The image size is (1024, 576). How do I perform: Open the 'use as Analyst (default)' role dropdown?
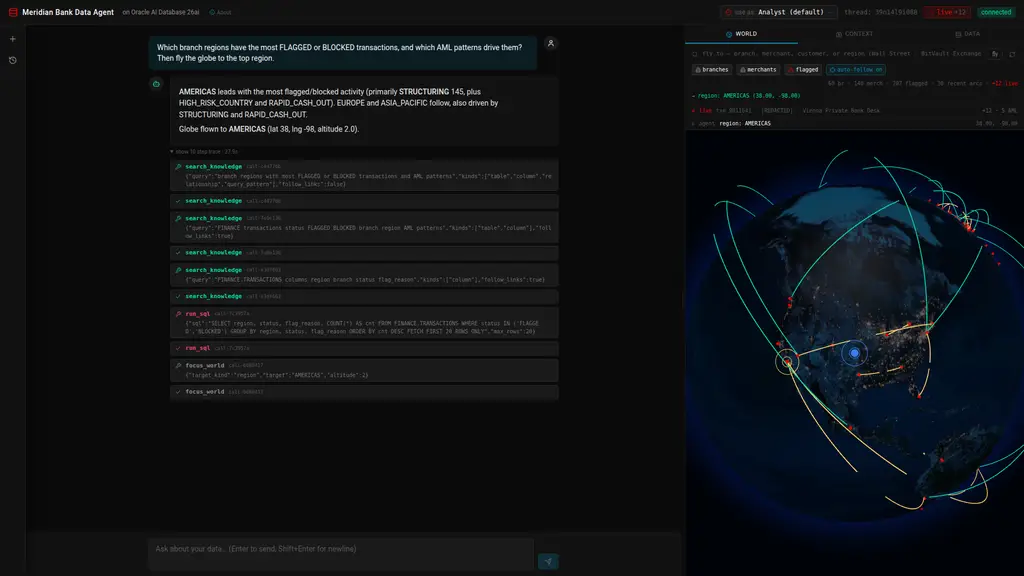(x=778, y=12)
